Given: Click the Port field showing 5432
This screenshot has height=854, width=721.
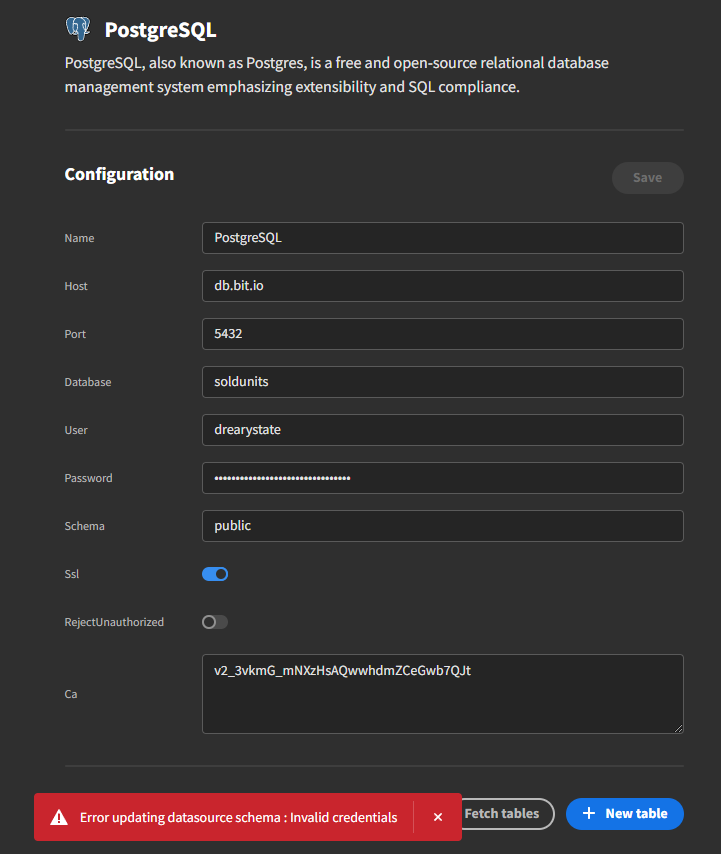Looking at the screenshot, I should tap(442, 333).
